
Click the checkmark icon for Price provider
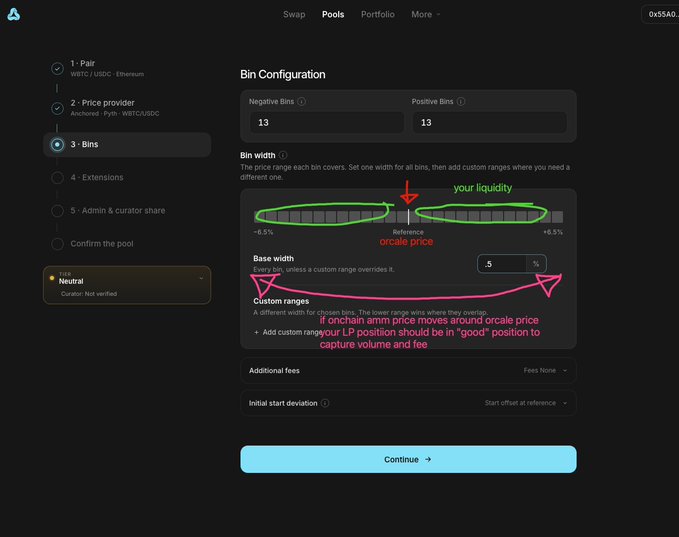tap(57, 108)
